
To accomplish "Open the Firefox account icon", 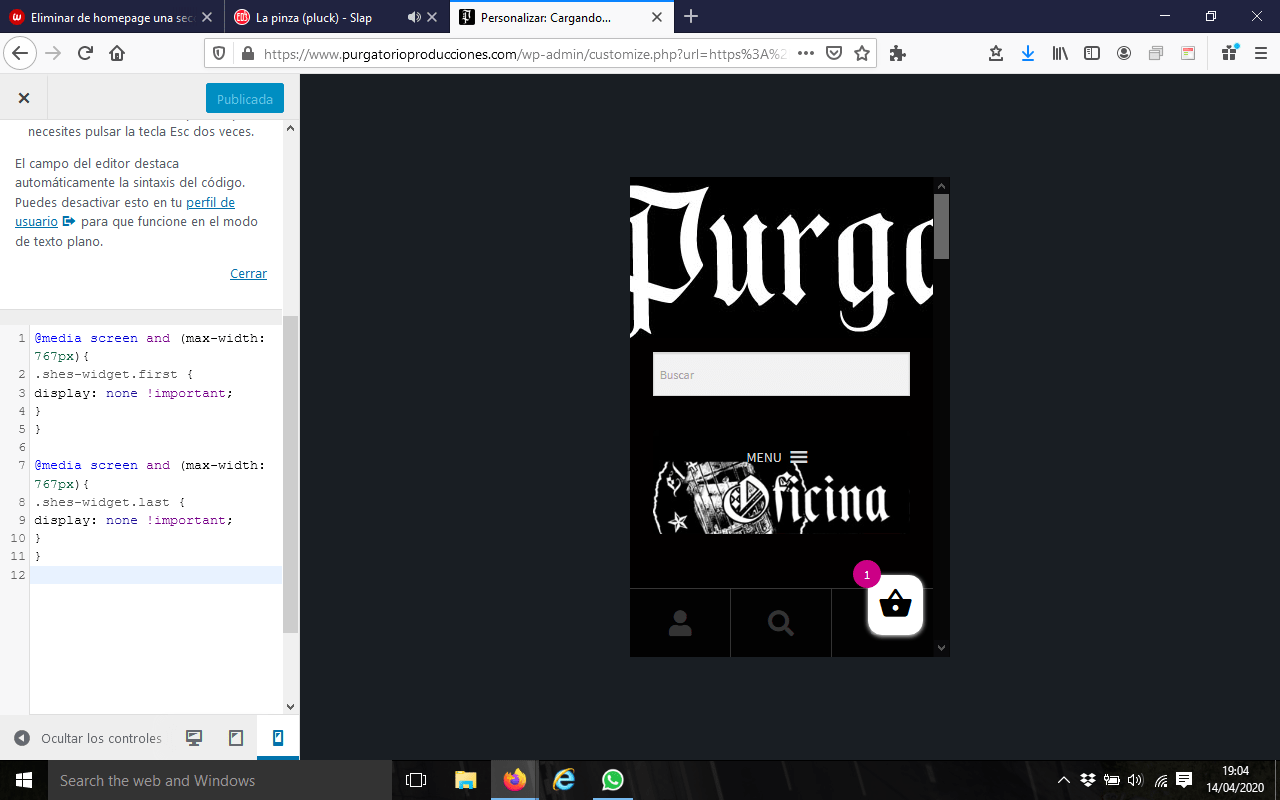I will [1124, 53].
